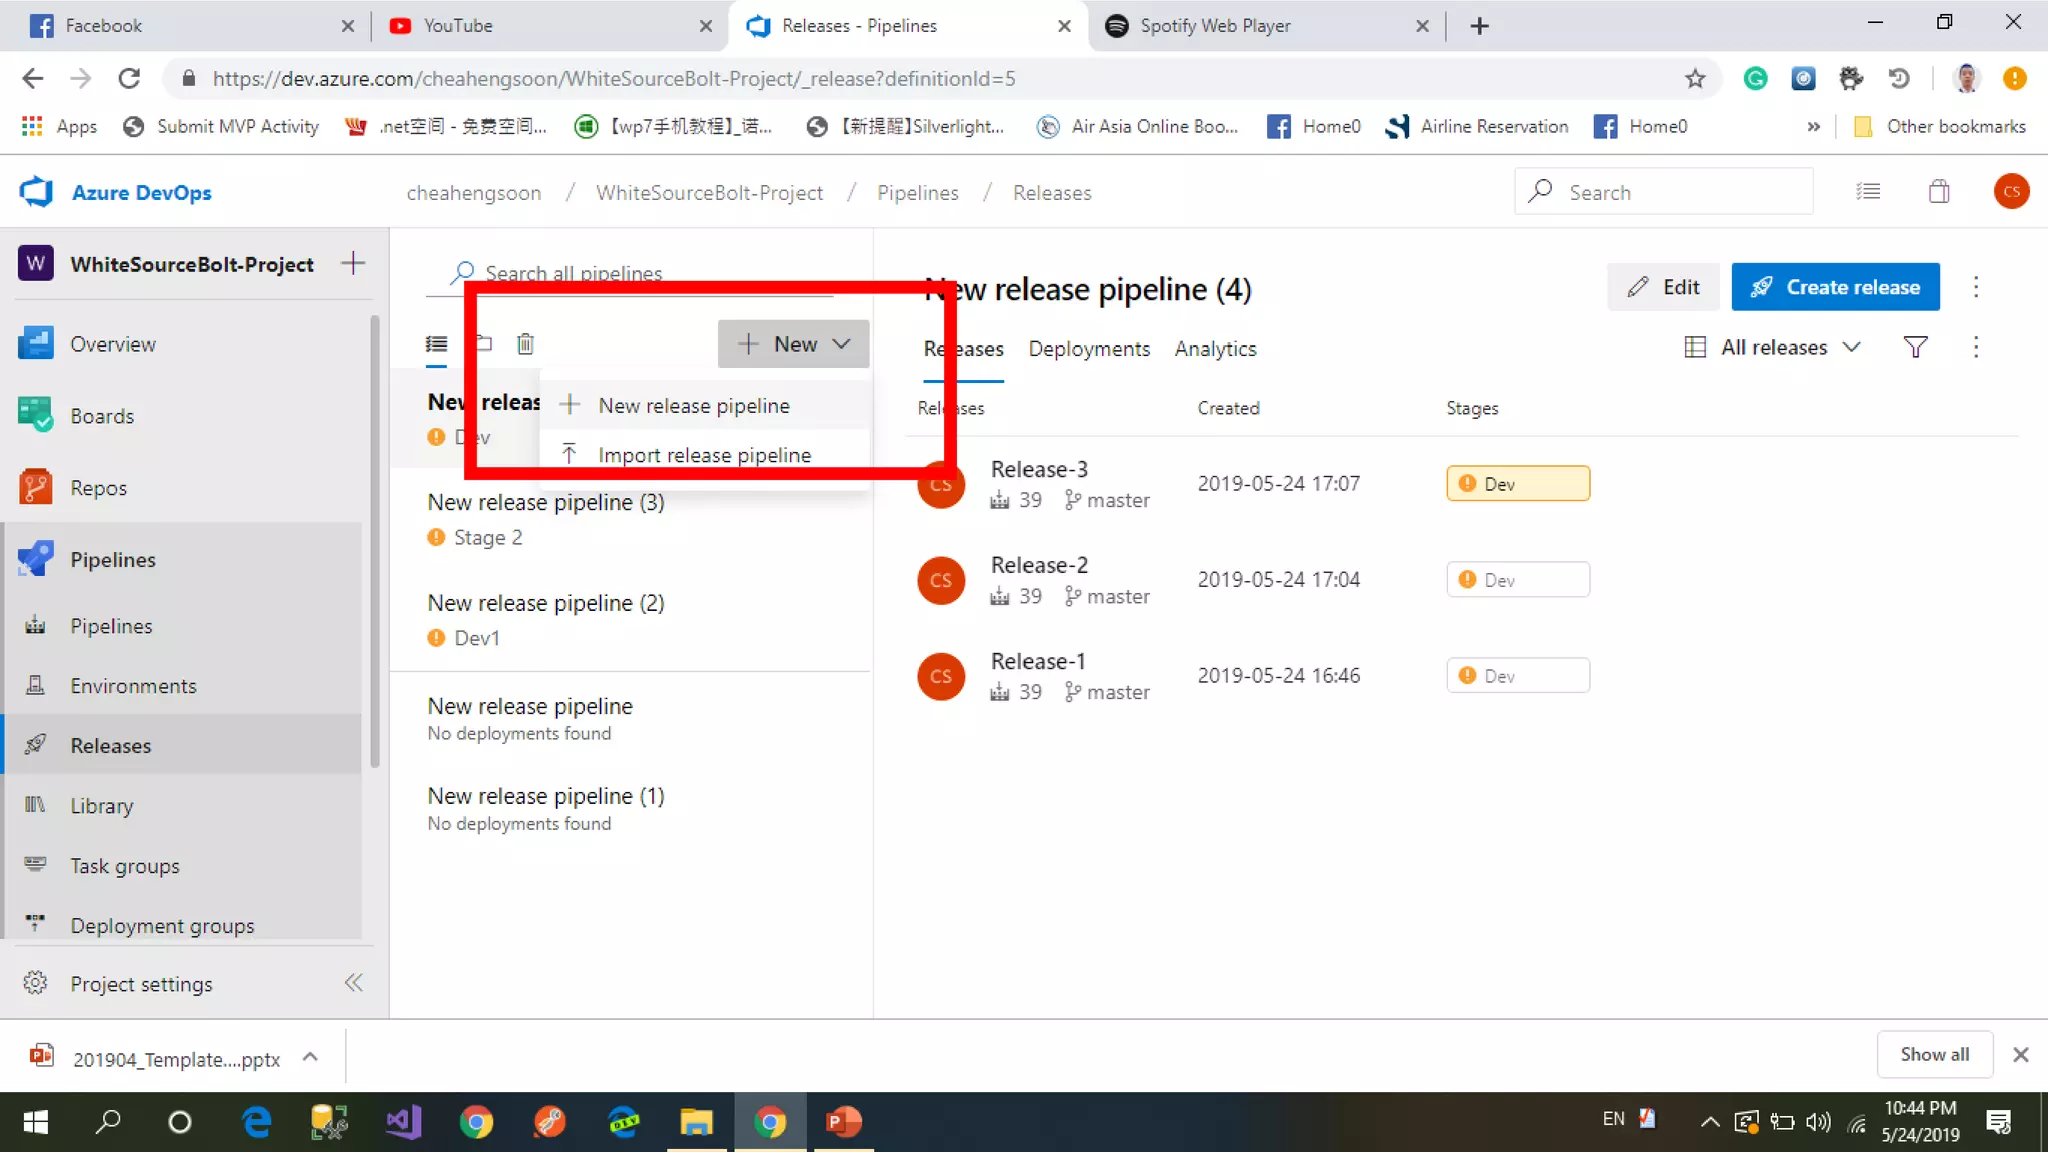Collapse the sidebar with the double chevron

354,983
